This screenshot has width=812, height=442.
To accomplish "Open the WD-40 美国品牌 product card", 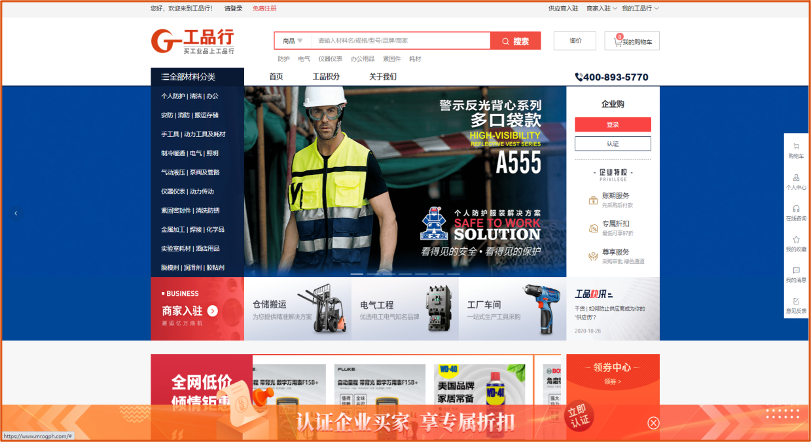I will pyautogui.click(x=481, y=385).
